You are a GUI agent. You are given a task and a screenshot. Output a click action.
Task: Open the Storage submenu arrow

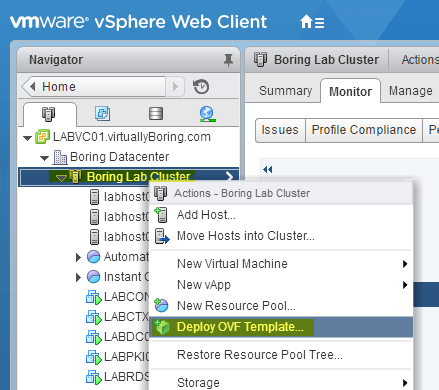click(405, 383)
